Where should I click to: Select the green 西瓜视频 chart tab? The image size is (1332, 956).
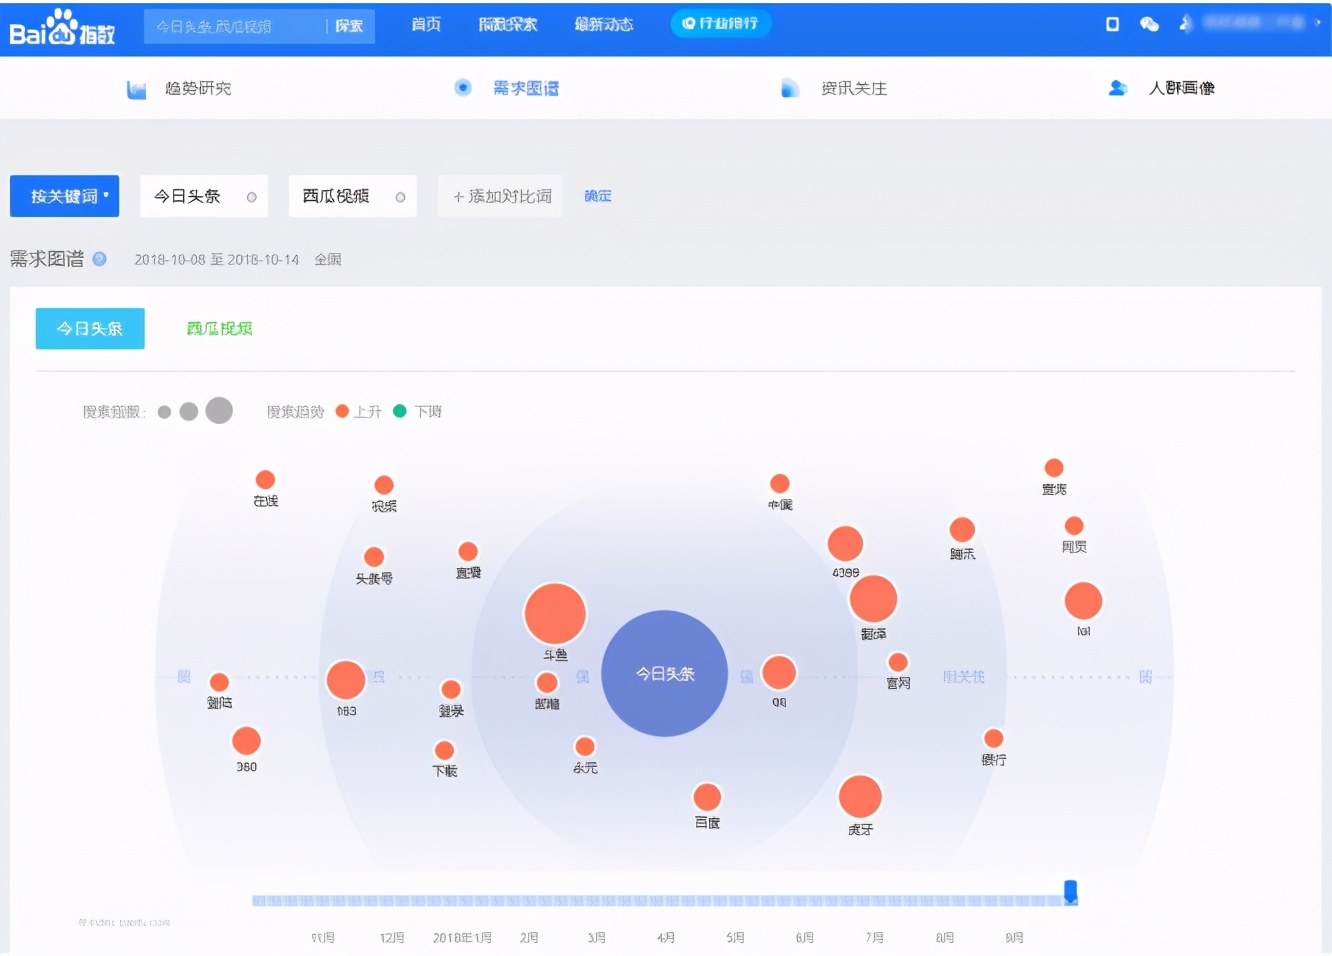pos(220,328)
